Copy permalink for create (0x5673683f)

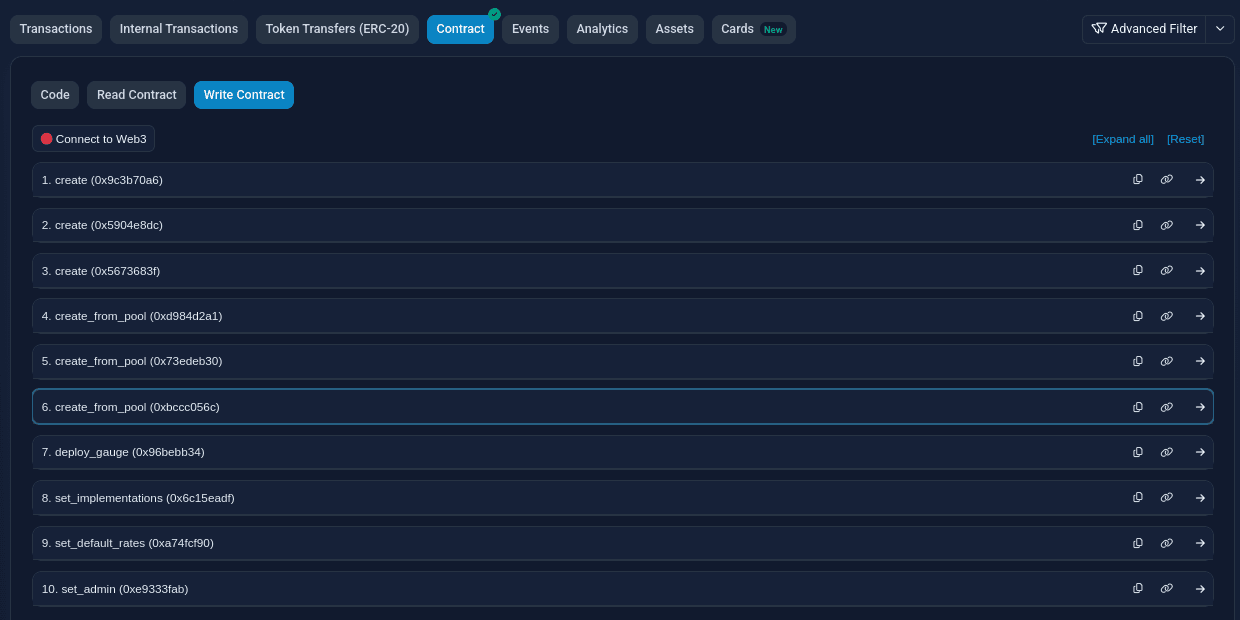1167,271
